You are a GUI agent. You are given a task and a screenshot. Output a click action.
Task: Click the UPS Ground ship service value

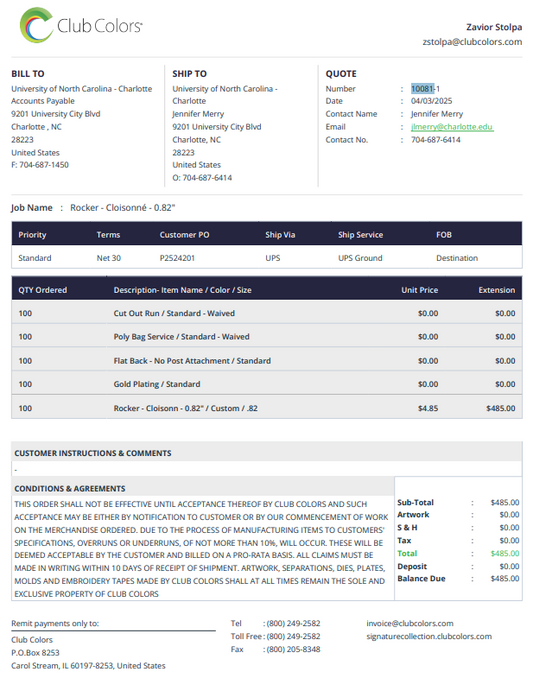(x=360, y=258)
